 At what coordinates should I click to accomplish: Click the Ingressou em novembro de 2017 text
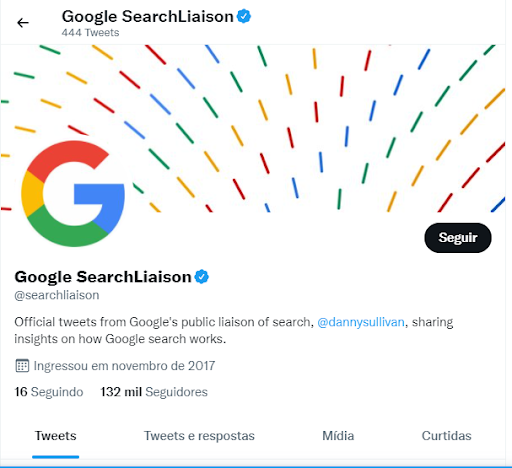124,366
